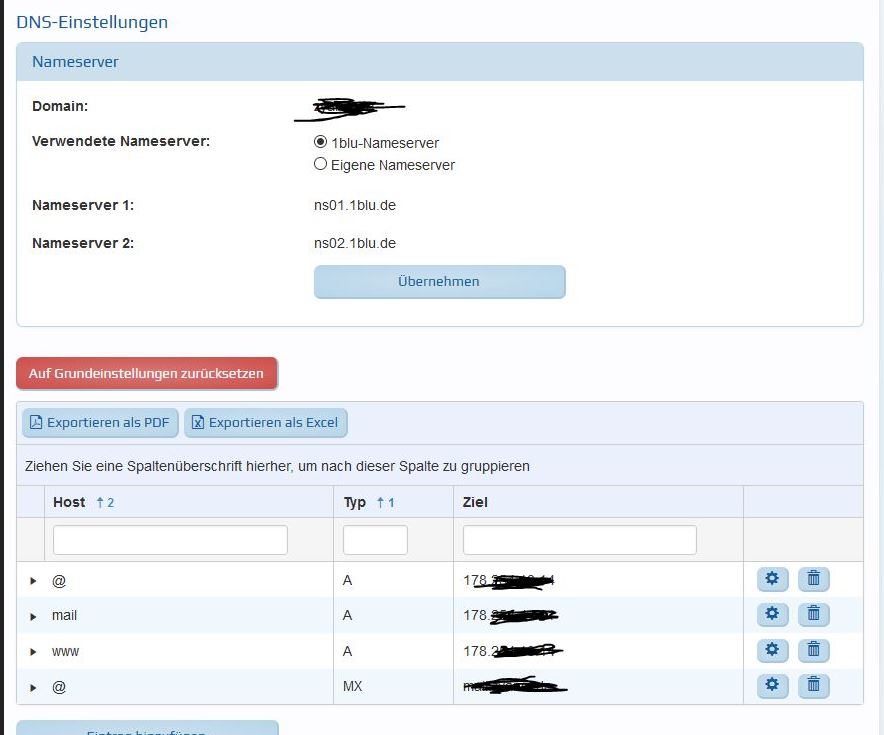Open settings for the MX record
This screenshot has height=735, width=884.
click(x=772, y=685)
